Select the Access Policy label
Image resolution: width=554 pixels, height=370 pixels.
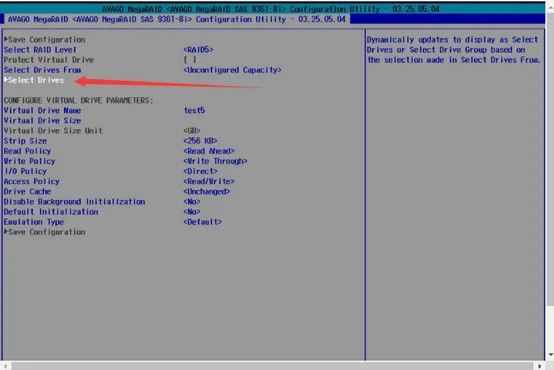pos(31,182)
